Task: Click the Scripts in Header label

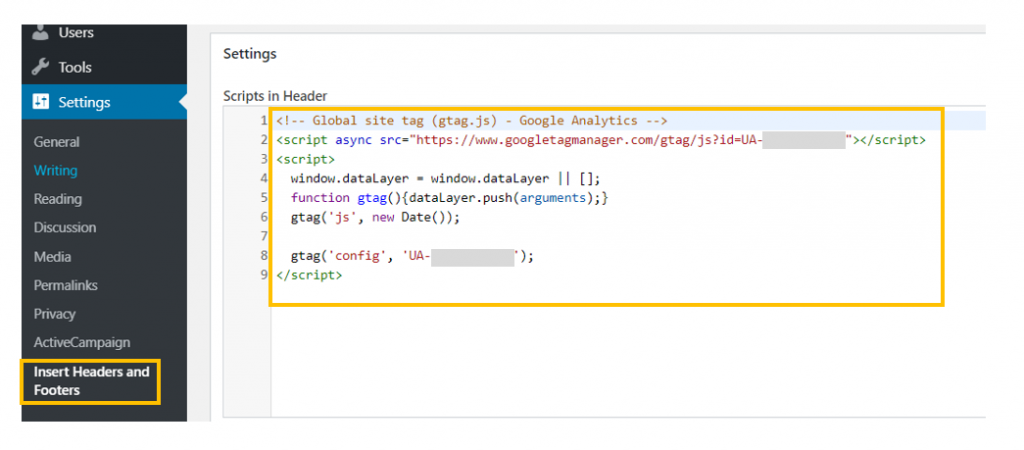Action: 275,96
